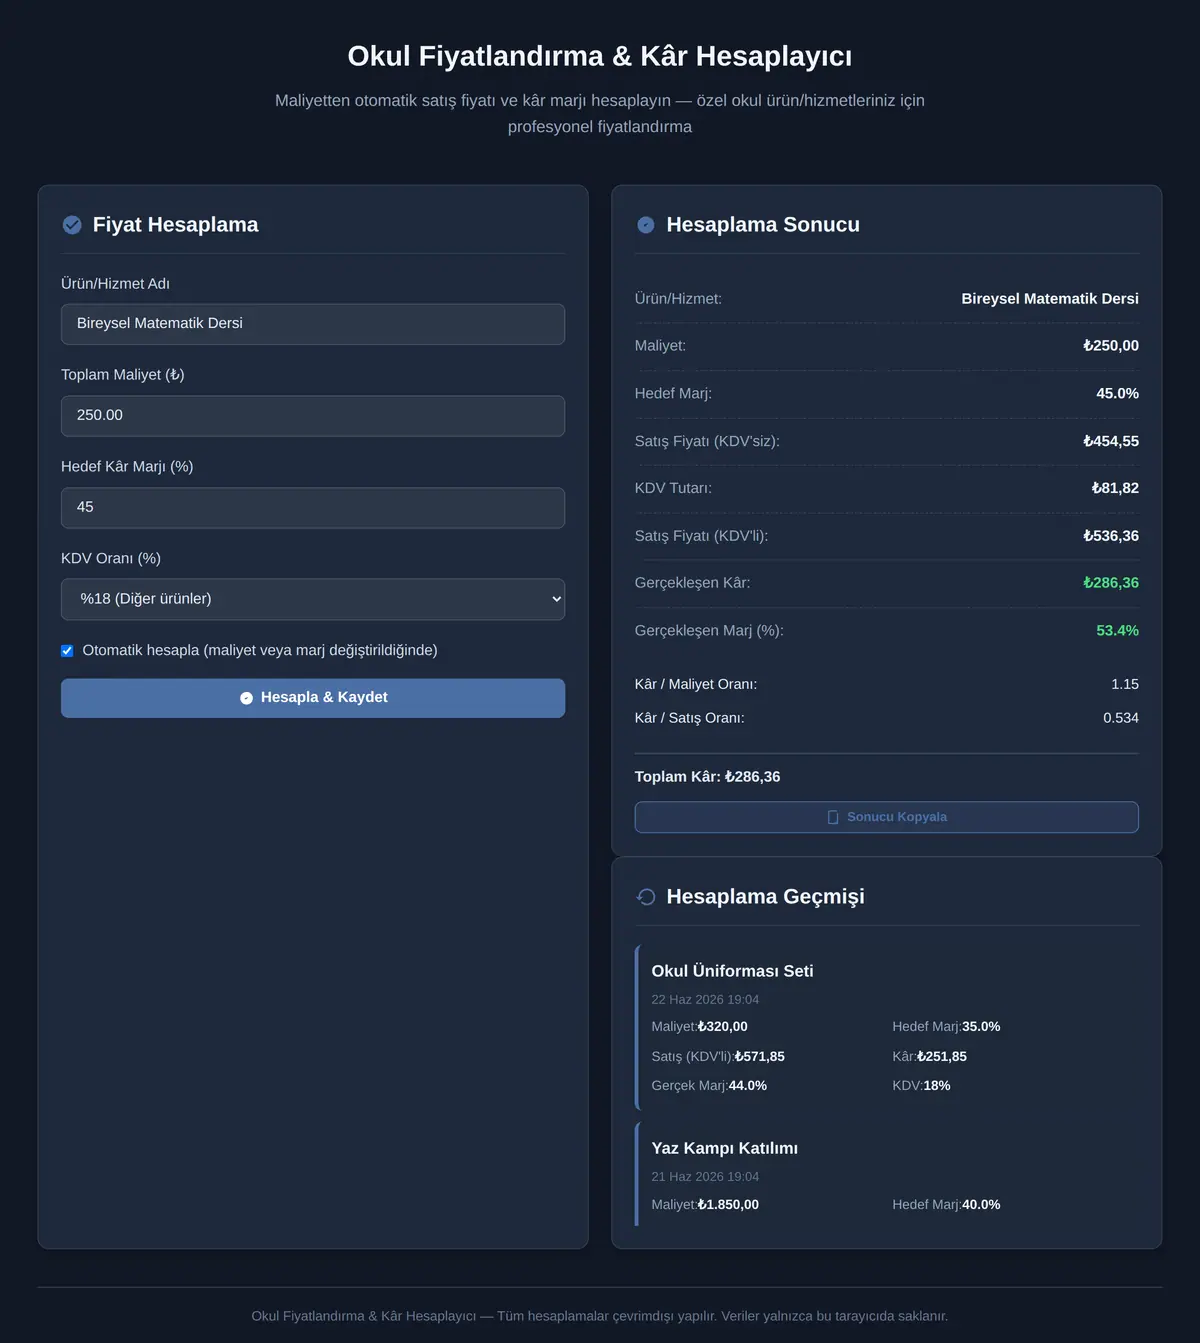Click the Hesapla & Kaydet button
Image resolution: width=1200 pixels, height=1343 pixels.
[313, 698]
